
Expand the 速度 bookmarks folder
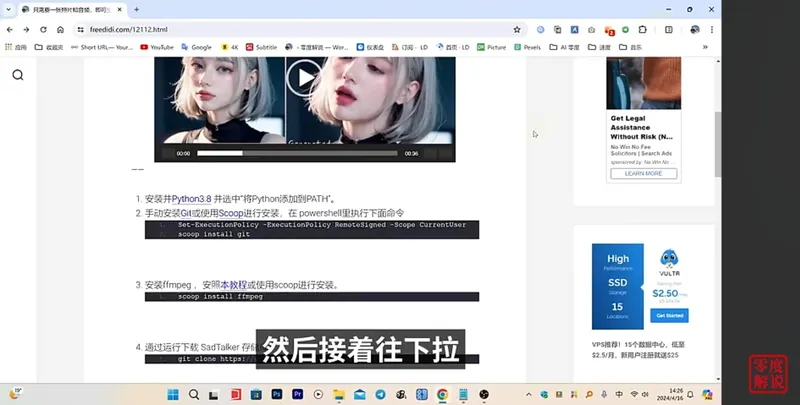click(x=599, y=47)
